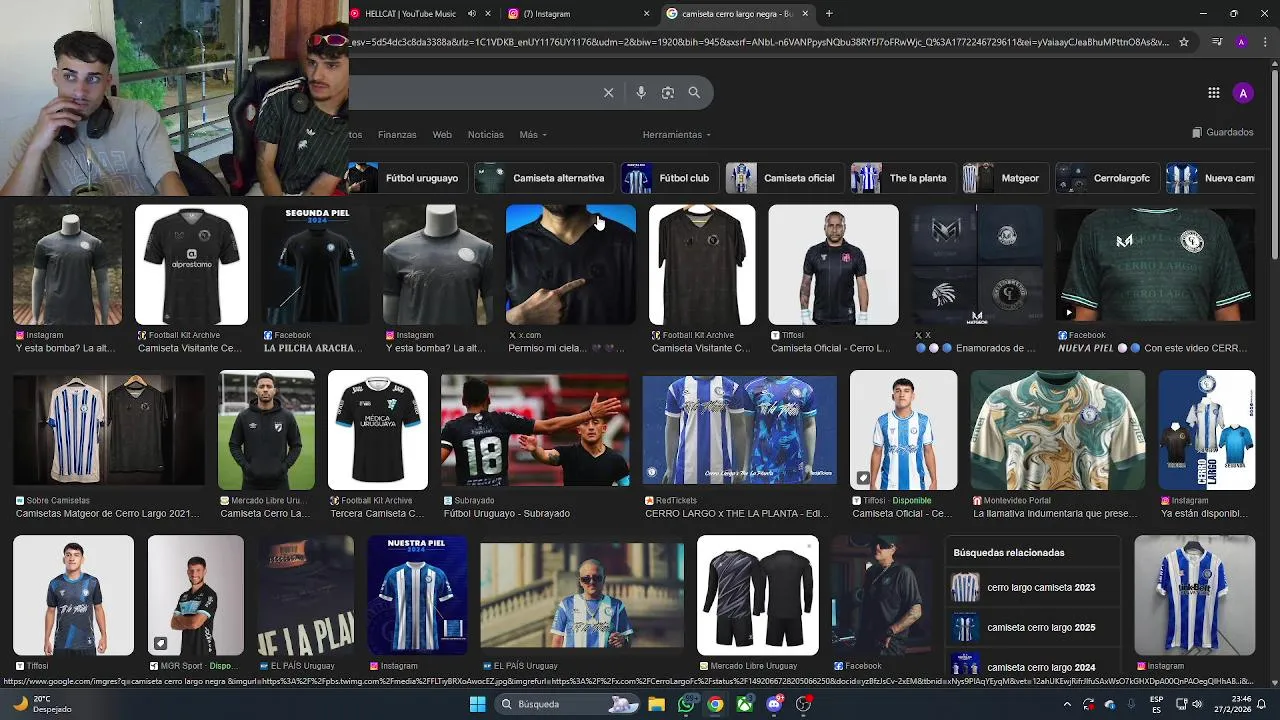Open Mercado Libre black goalkeeper kit image
The height and width of the screenshot is (720, 1280).
pos(758,595)
